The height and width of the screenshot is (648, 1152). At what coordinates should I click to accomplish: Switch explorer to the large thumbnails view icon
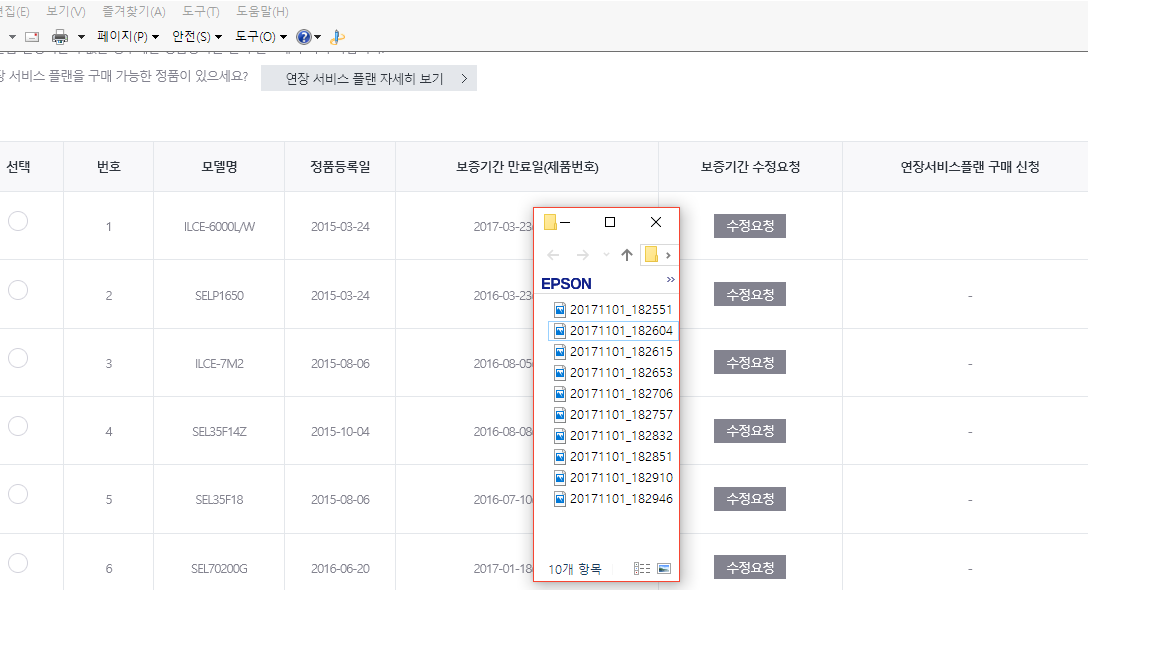click(x=664, y=569)
